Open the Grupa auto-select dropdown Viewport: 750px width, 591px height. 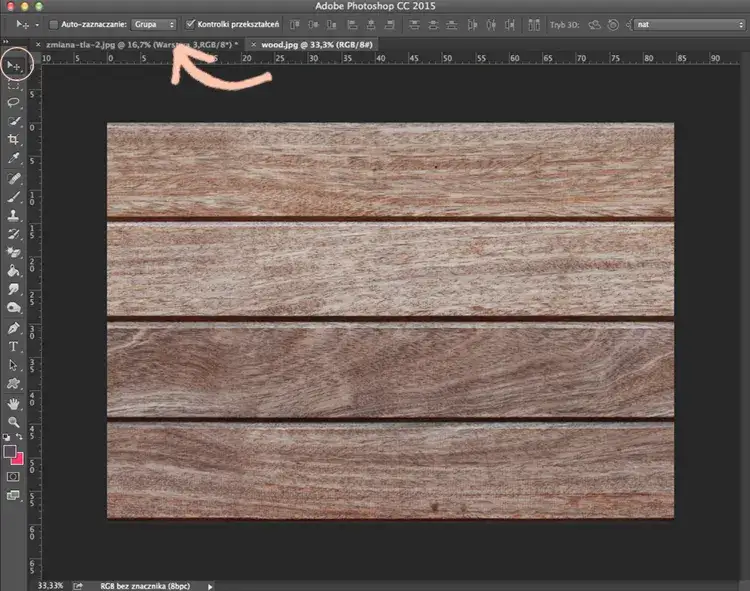[x=155, y=23]
